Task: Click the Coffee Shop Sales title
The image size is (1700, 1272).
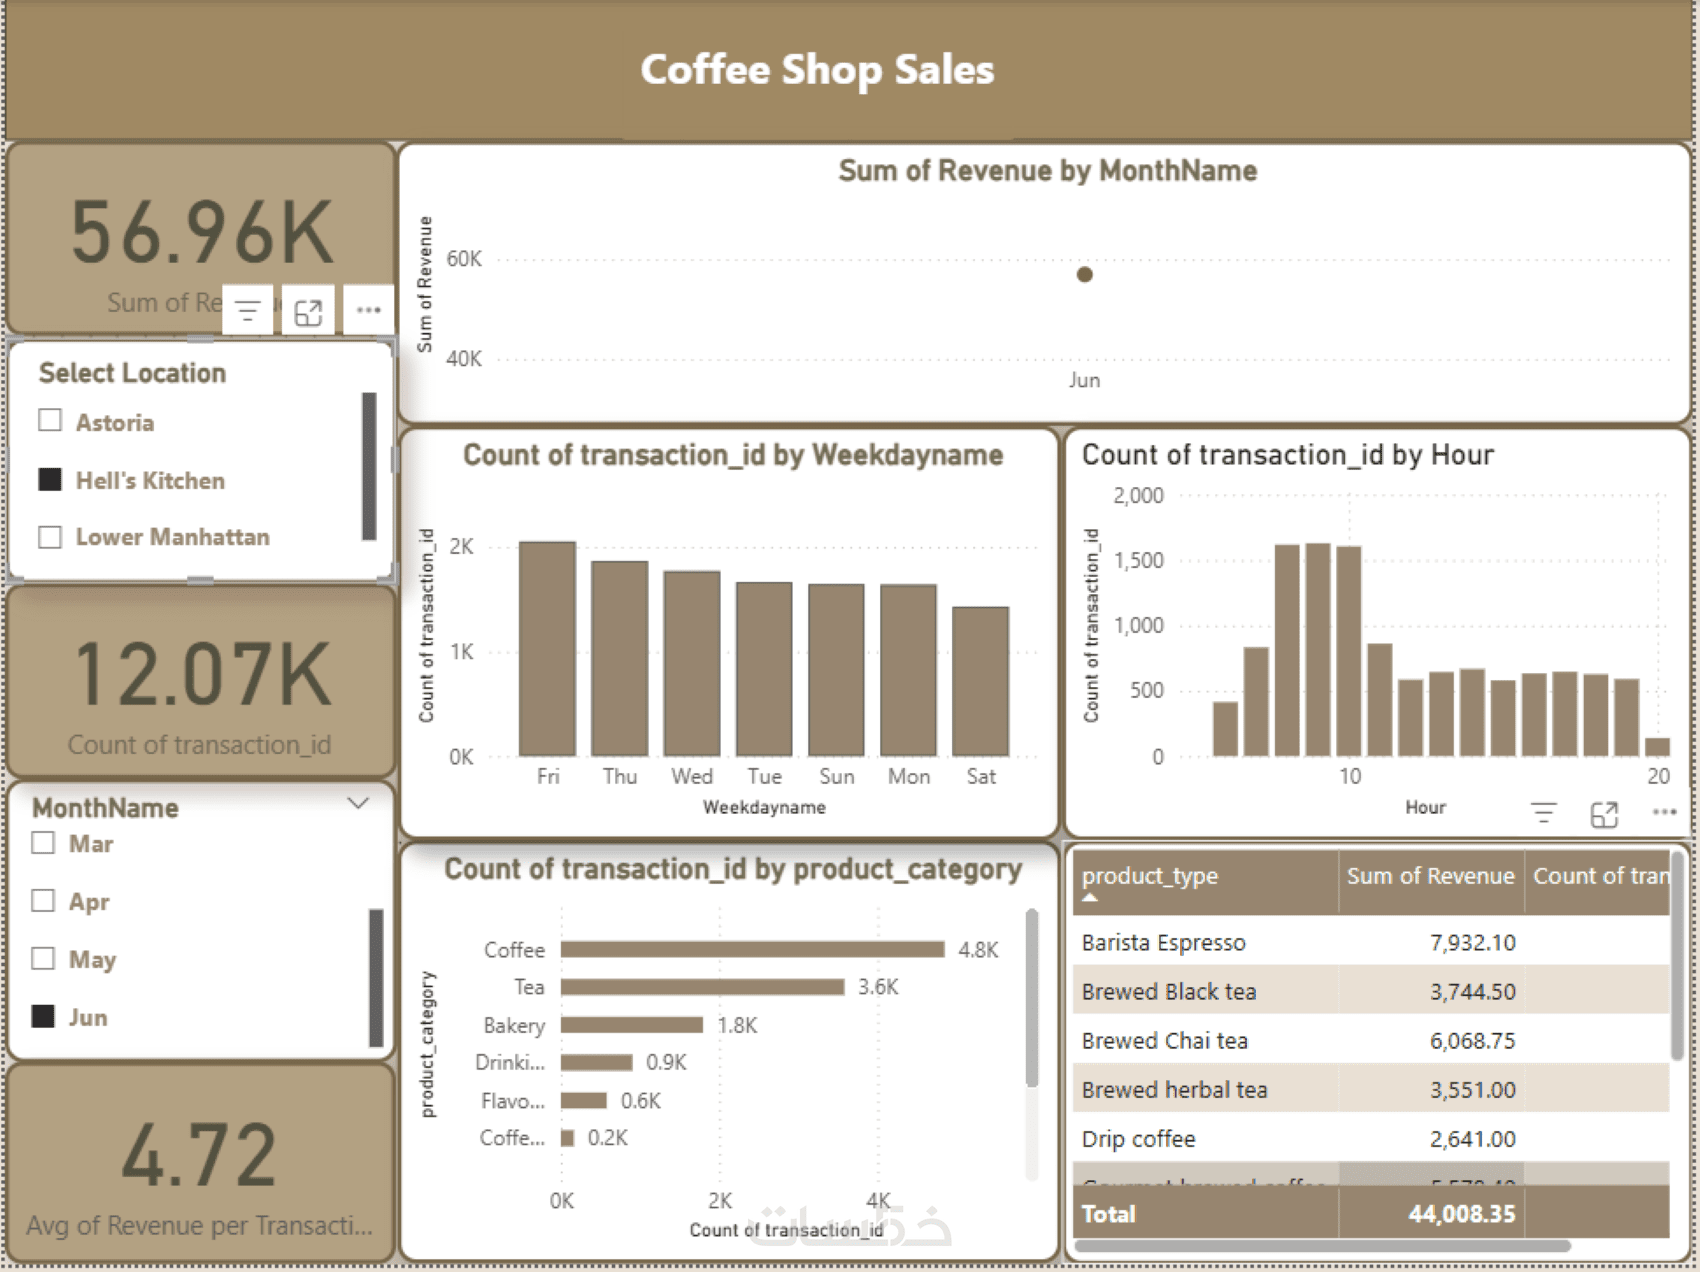Action: click(817, 69)
